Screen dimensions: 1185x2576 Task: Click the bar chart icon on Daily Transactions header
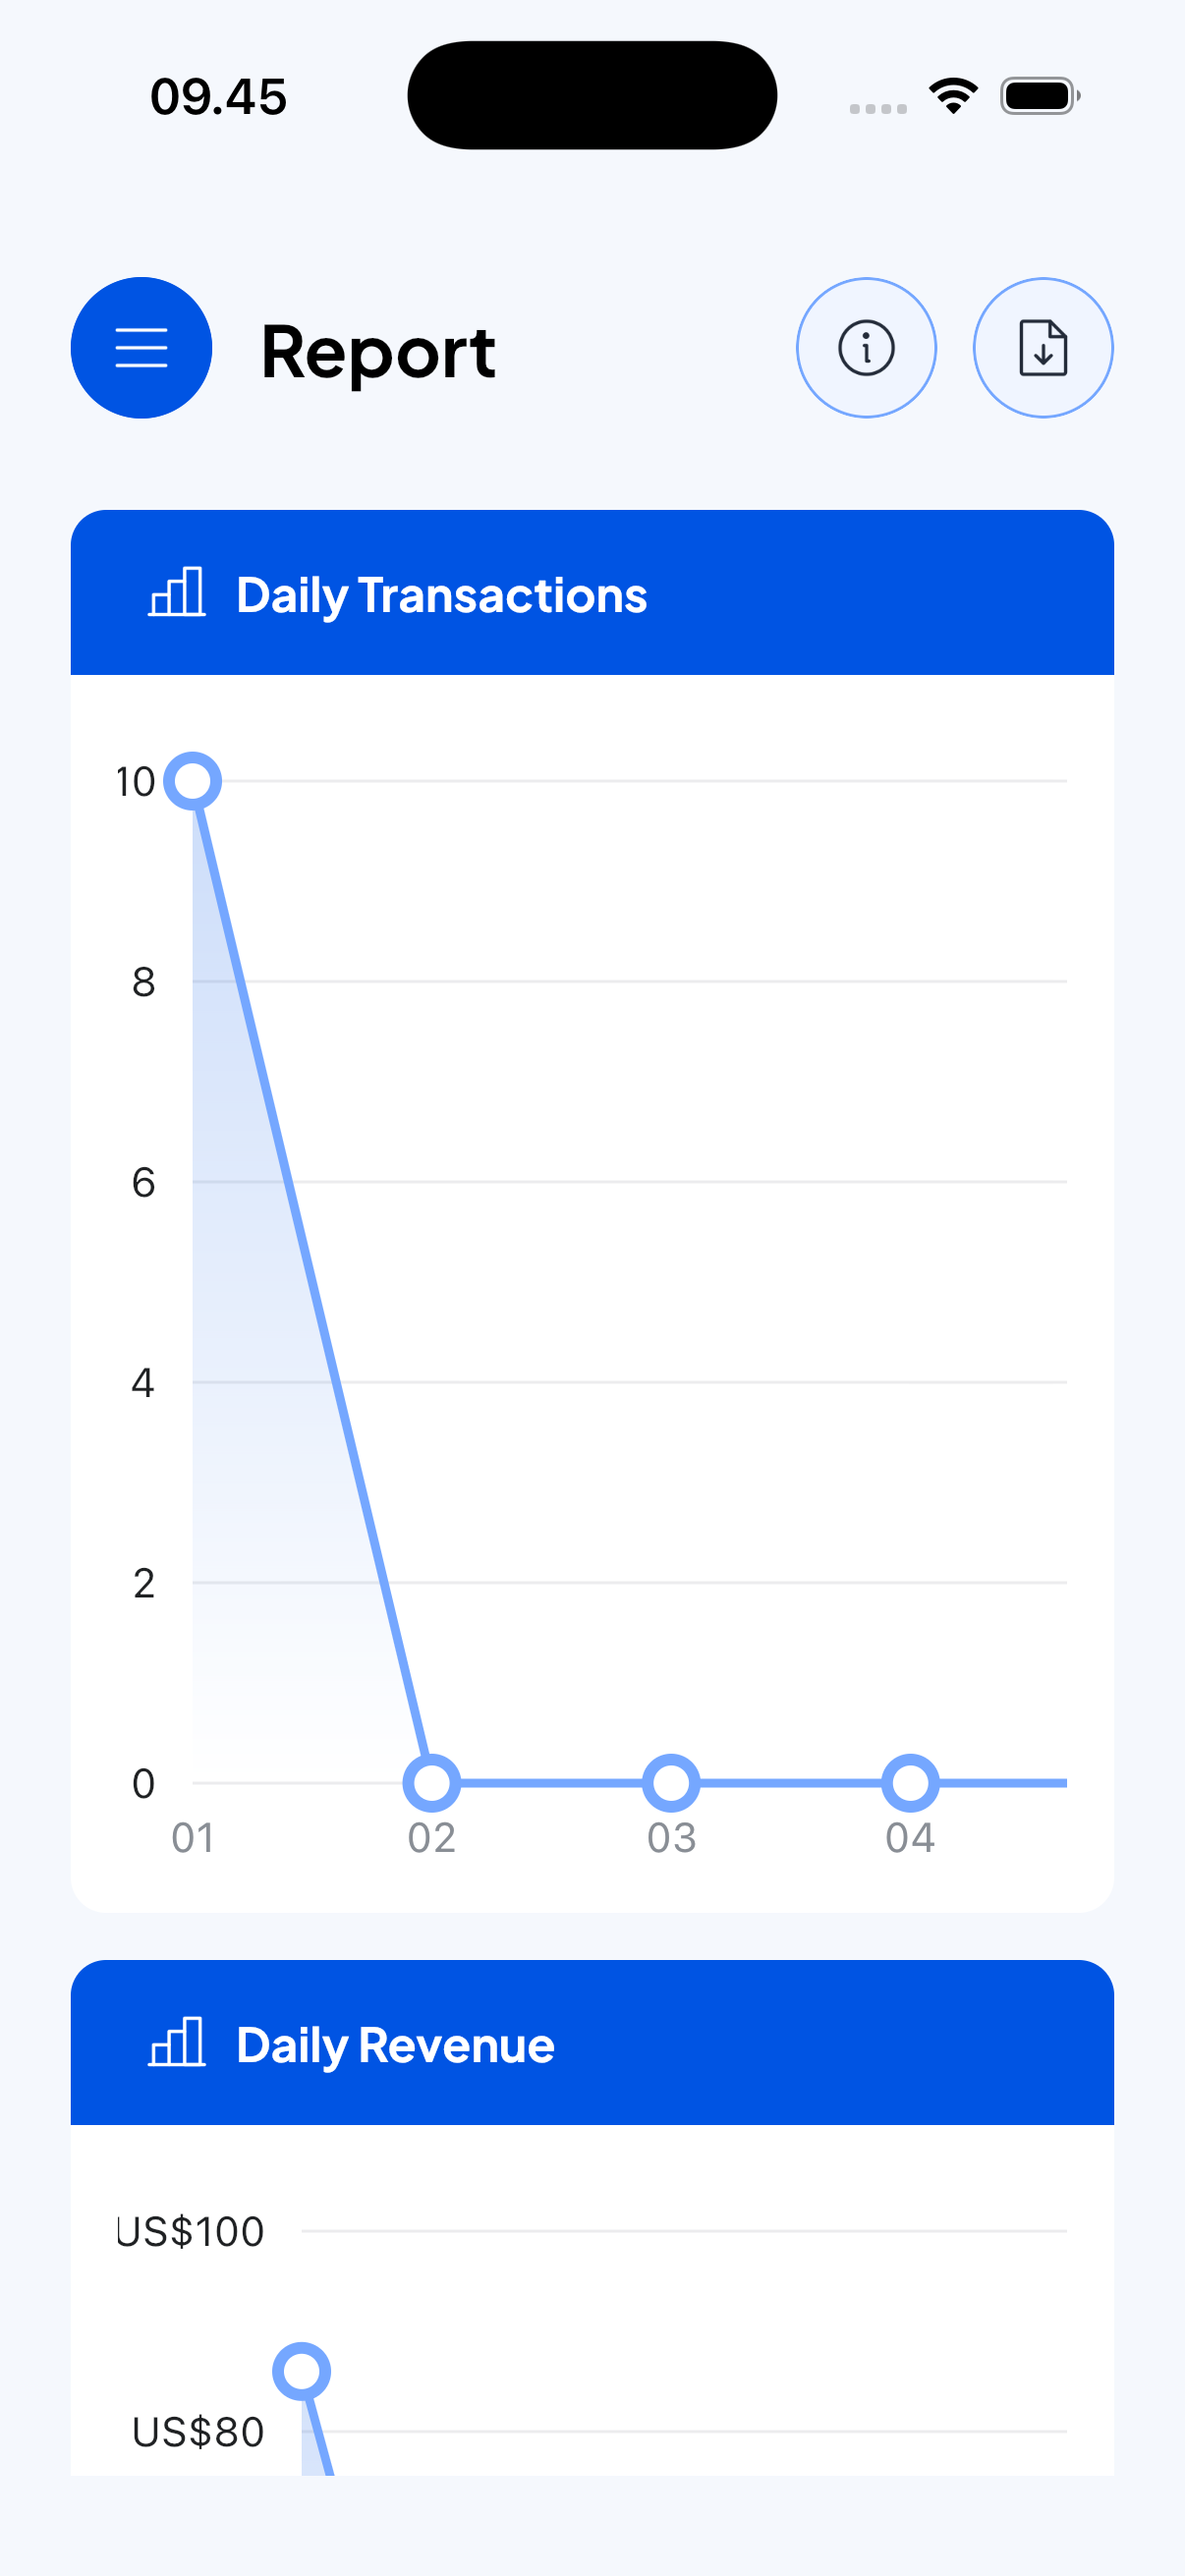[x=177, y=593]
